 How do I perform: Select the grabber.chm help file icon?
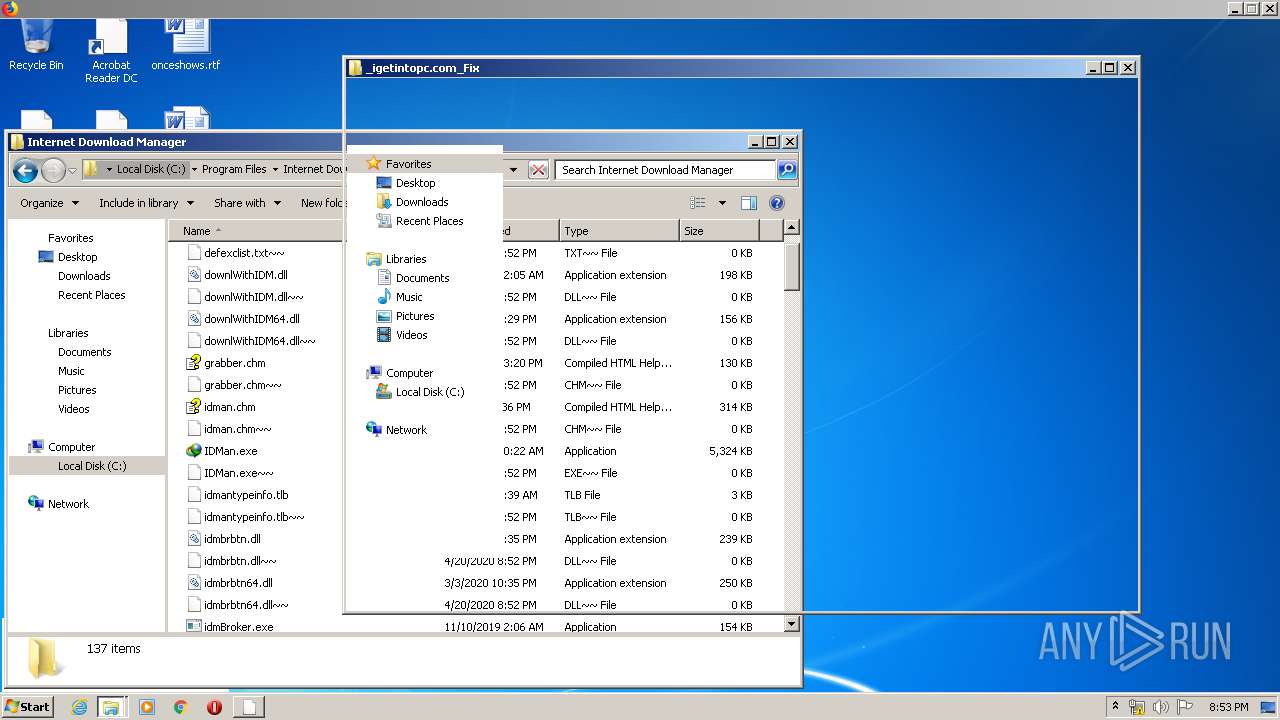194,363
